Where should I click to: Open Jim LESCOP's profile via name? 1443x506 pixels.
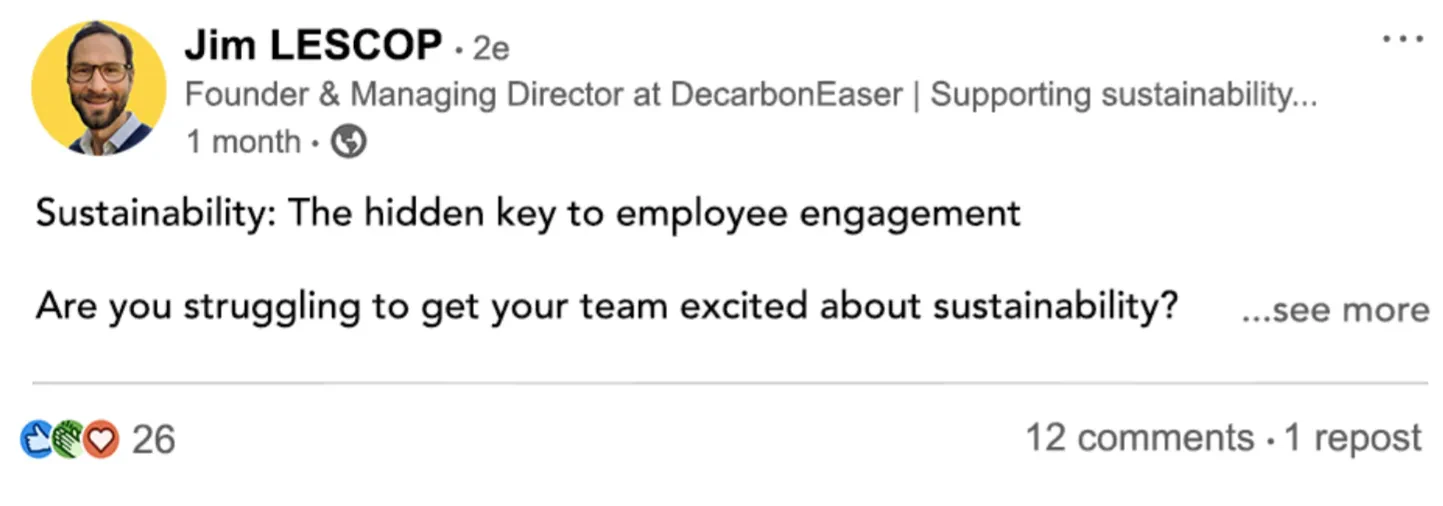(313, 45)
